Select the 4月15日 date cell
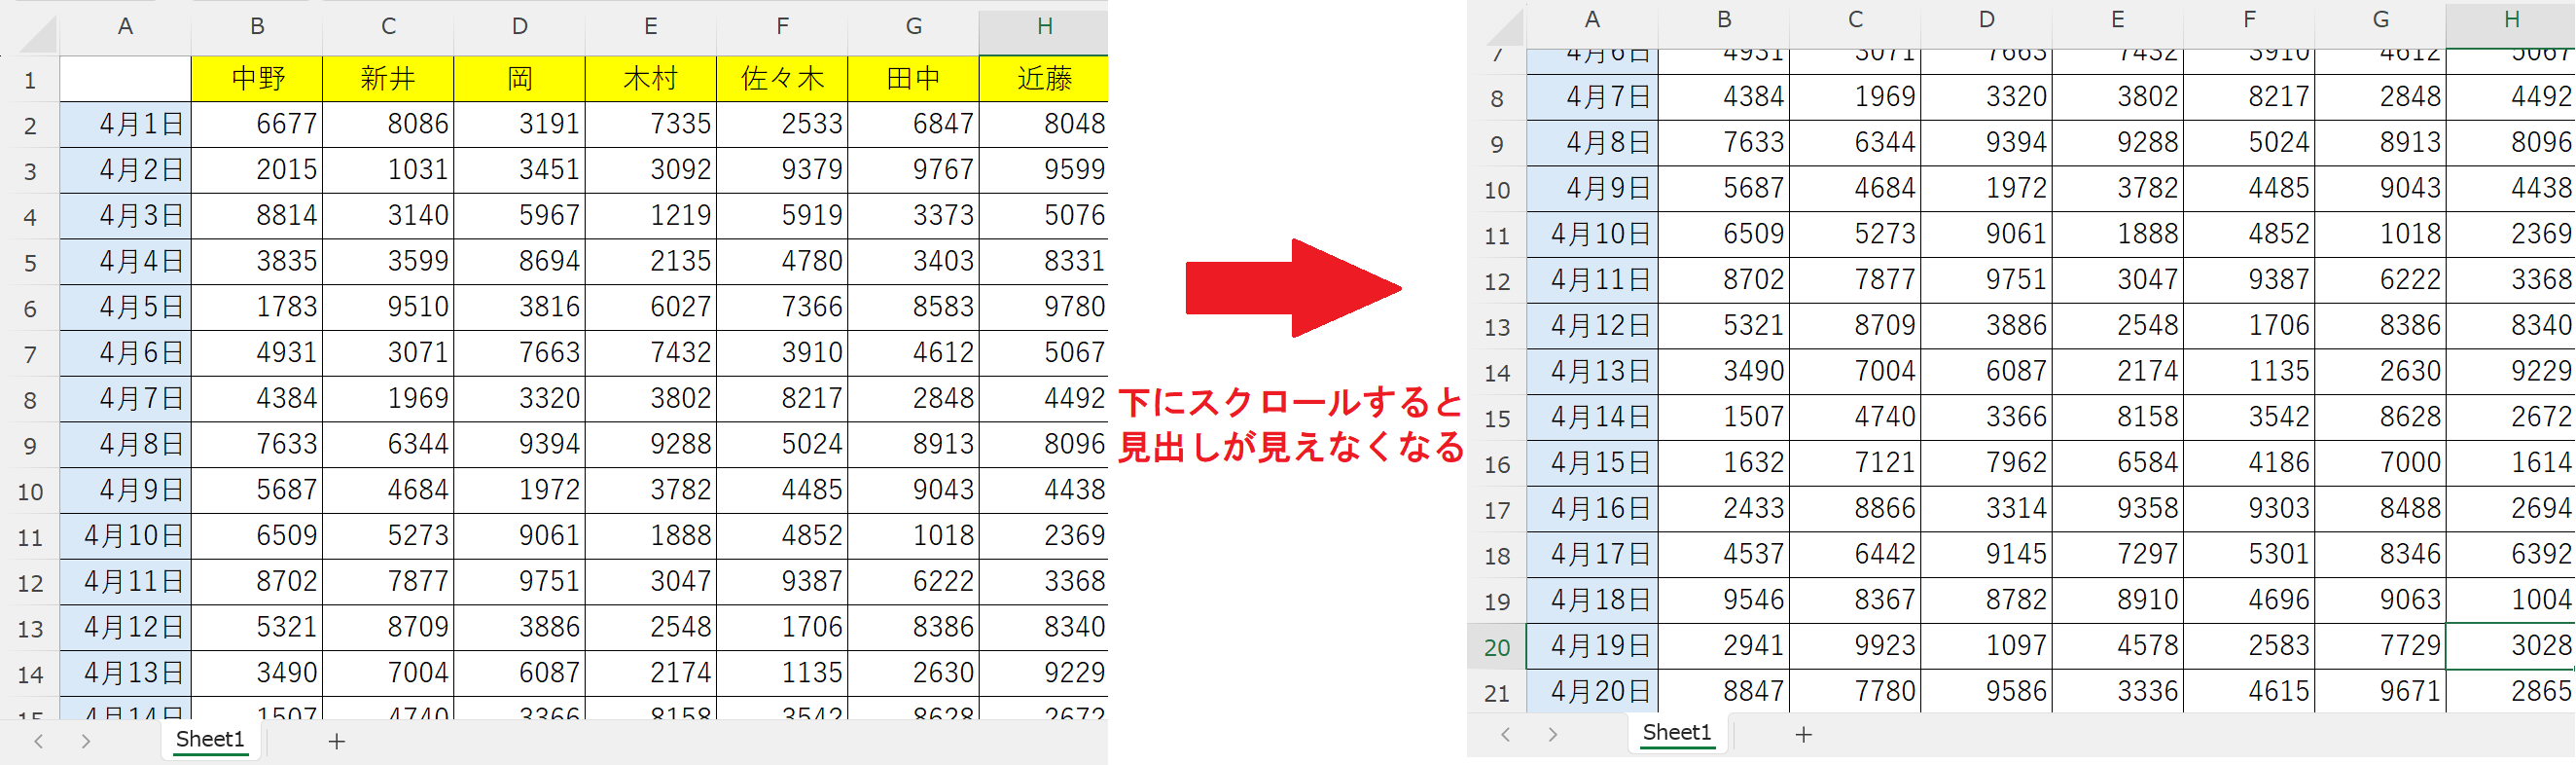Viewport: 2576px width, 765px height. tap(1592, 464)
